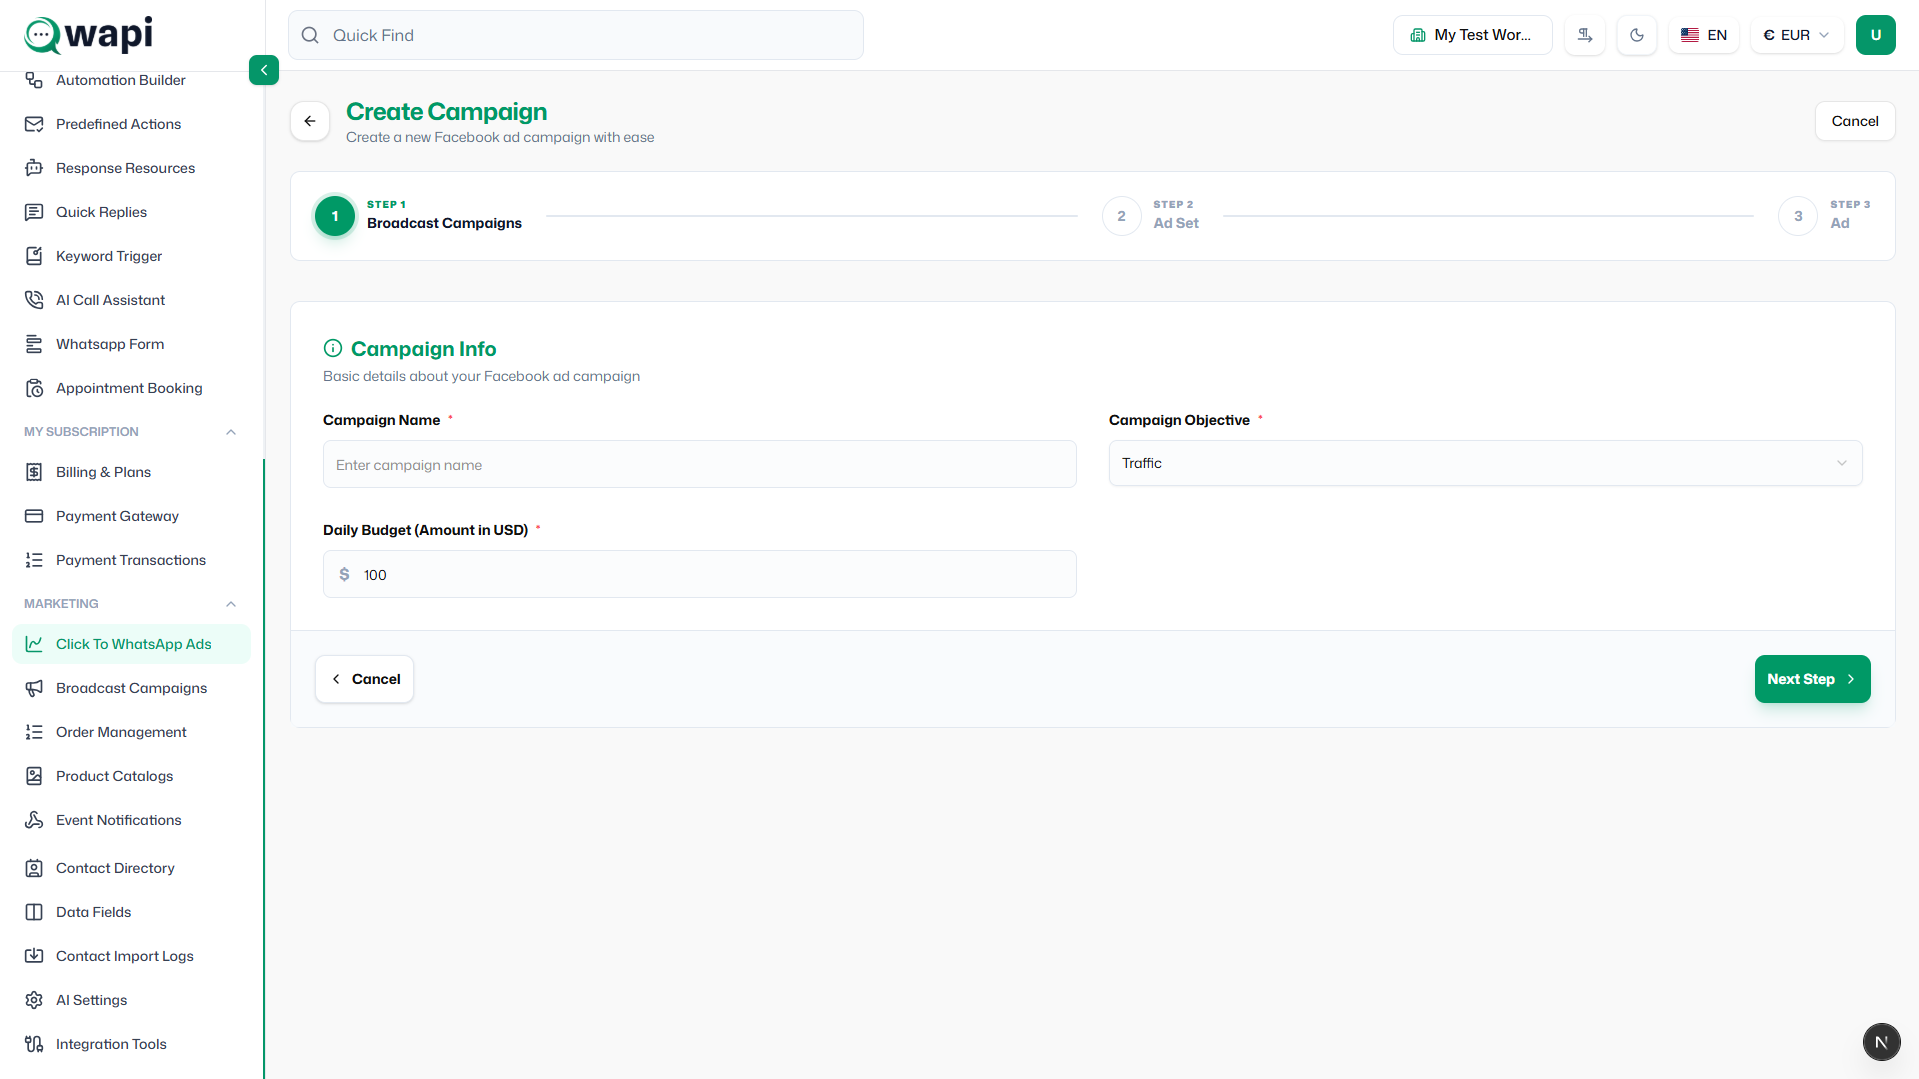Toggle dark mode moon icon
The width and height of the screenshot is (1919, 1079).
(x=1637, y=35)
